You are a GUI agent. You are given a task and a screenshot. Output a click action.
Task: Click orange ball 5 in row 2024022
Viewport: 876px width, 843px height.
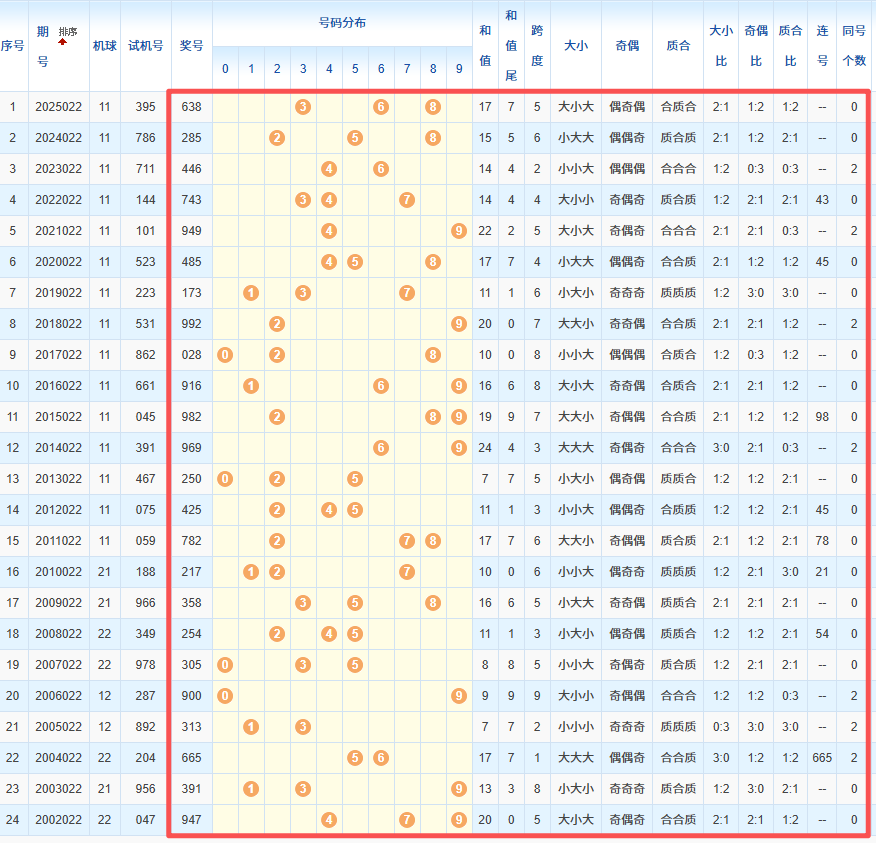[x=355, y=138]
